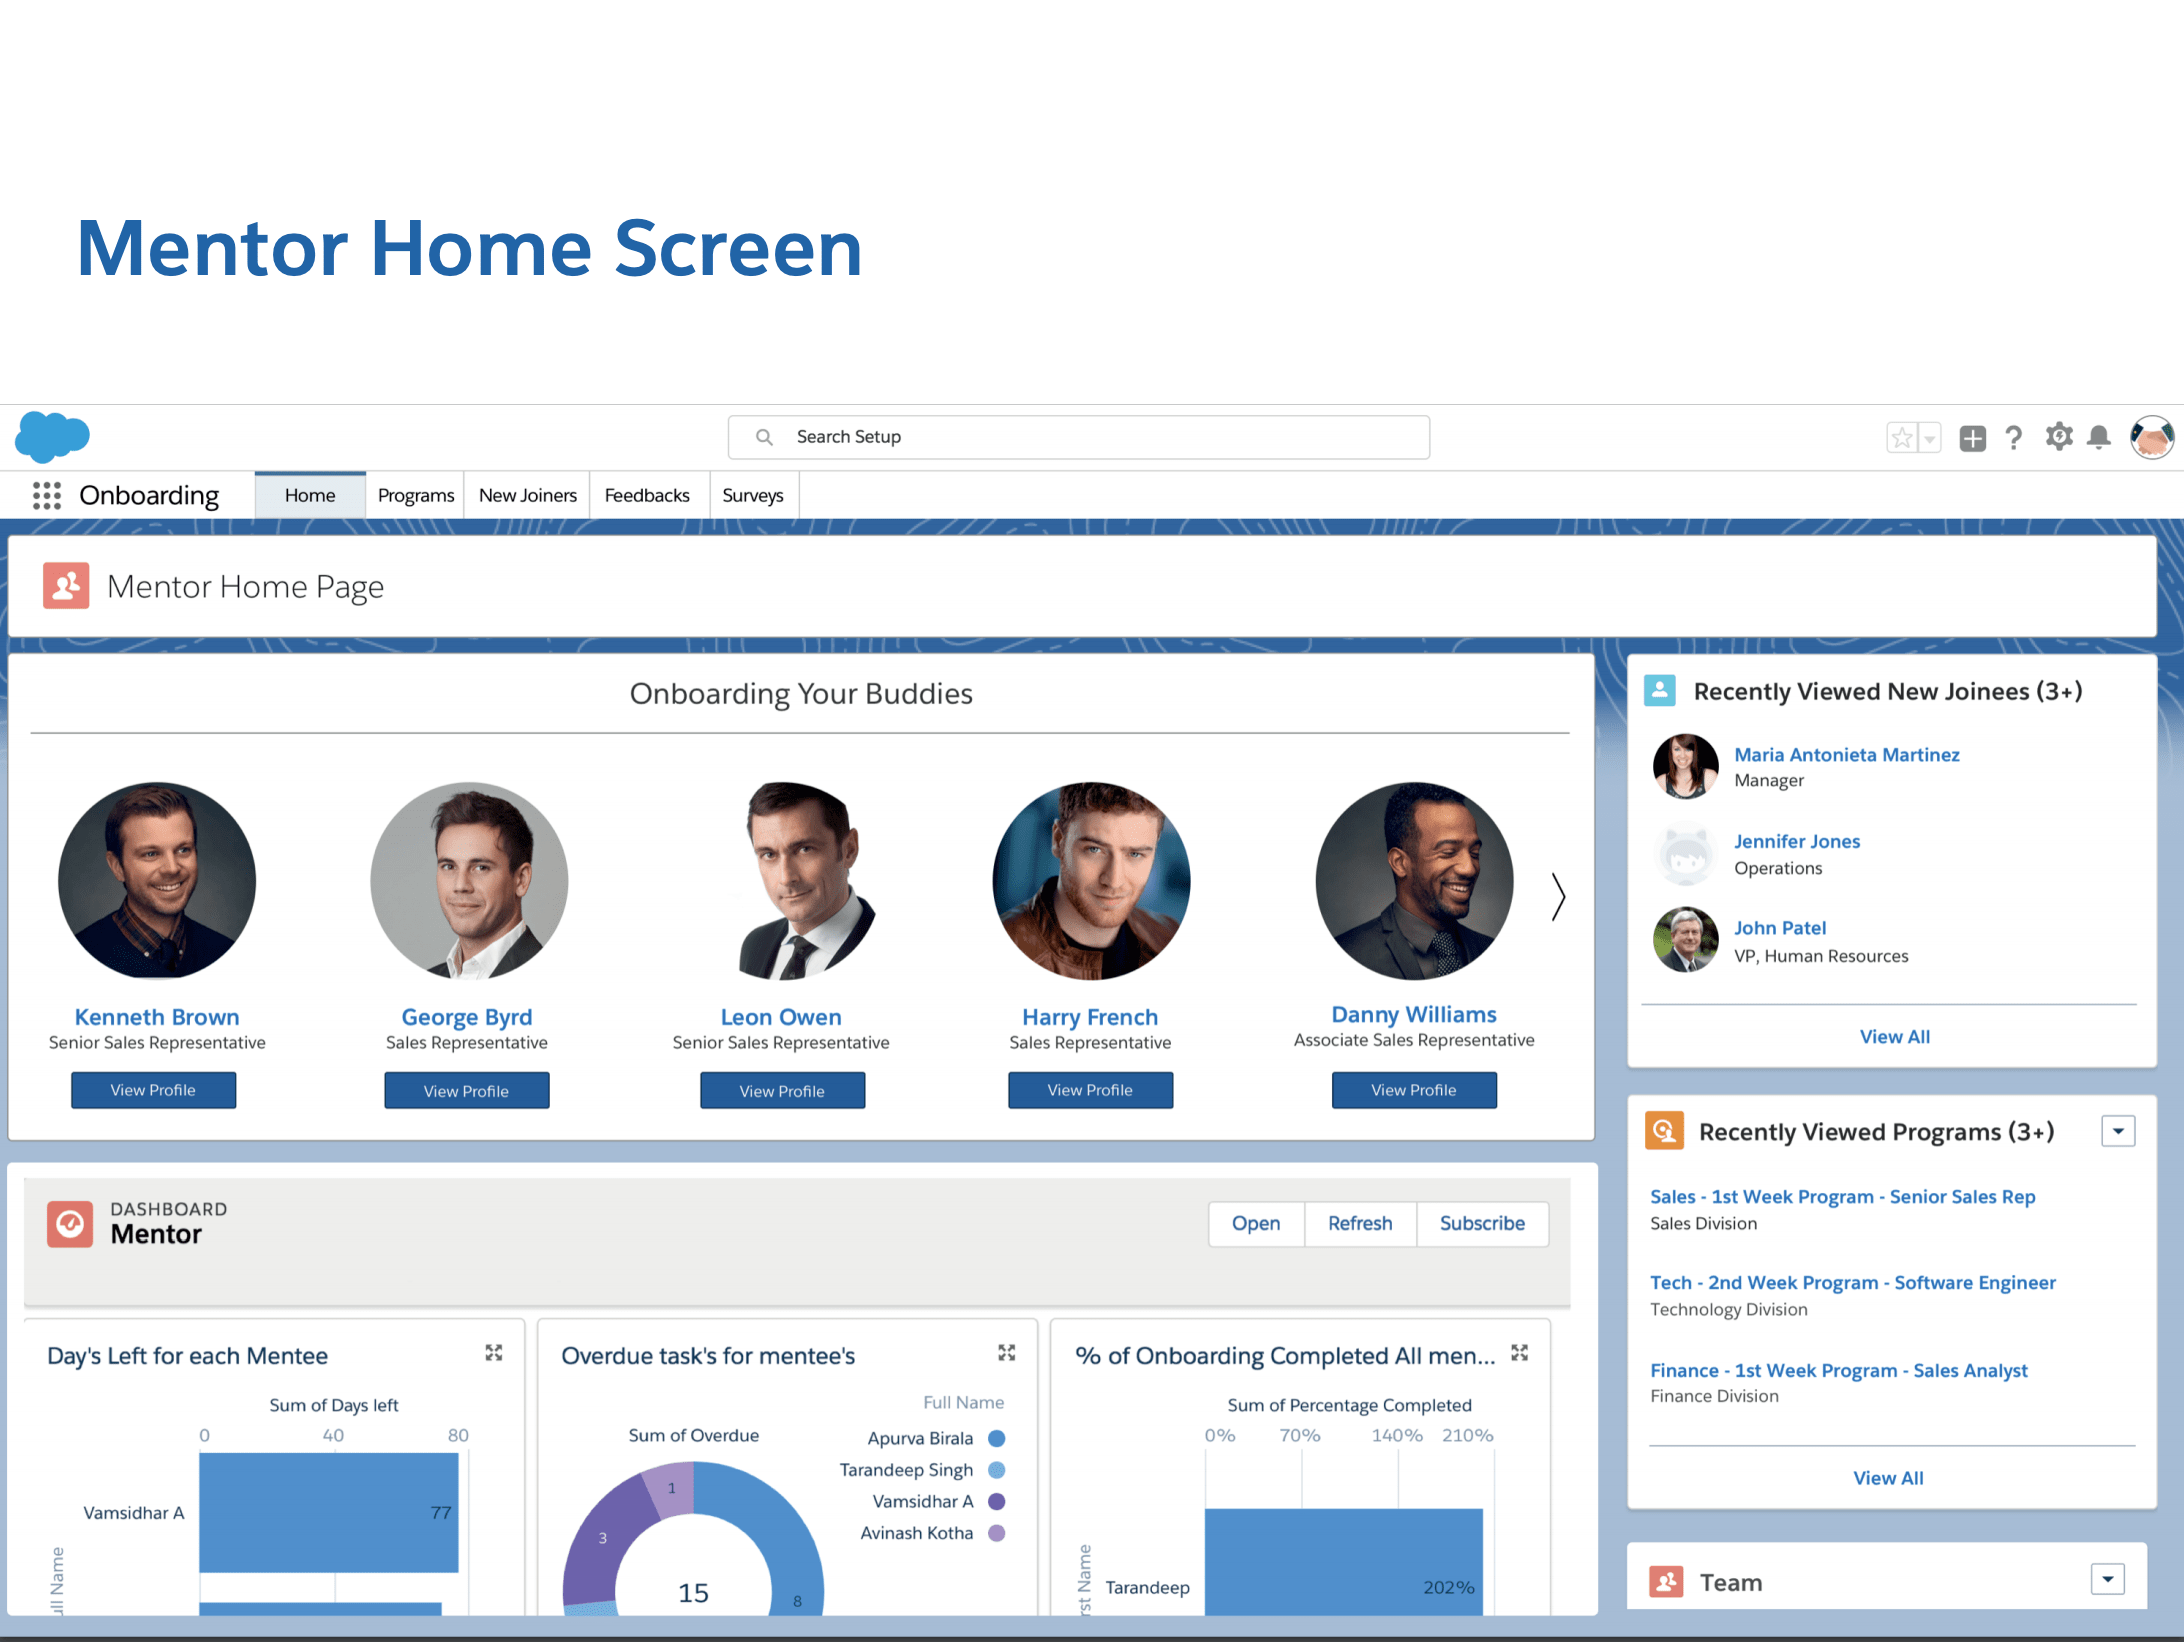Switch to the Programs tab

(x=415, y=496)
